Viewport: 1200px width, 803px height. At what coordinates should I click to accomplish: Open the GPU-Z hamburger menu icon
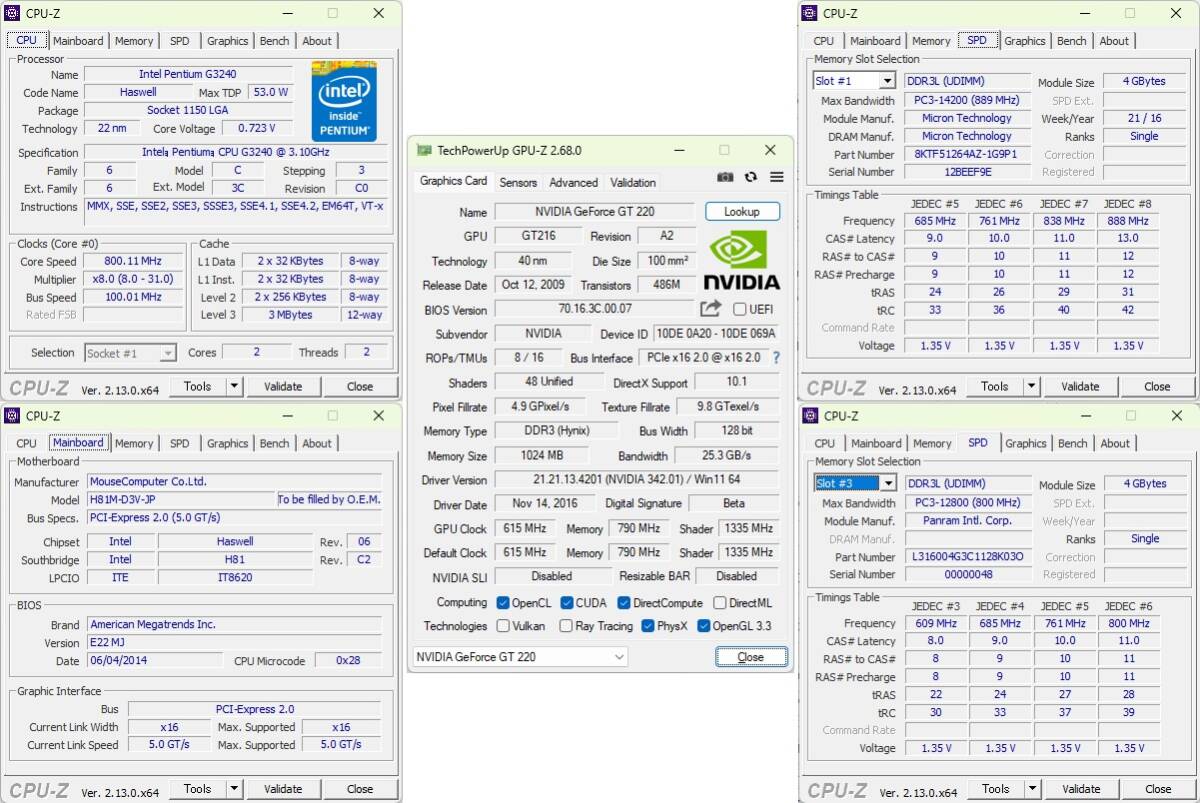776,177
